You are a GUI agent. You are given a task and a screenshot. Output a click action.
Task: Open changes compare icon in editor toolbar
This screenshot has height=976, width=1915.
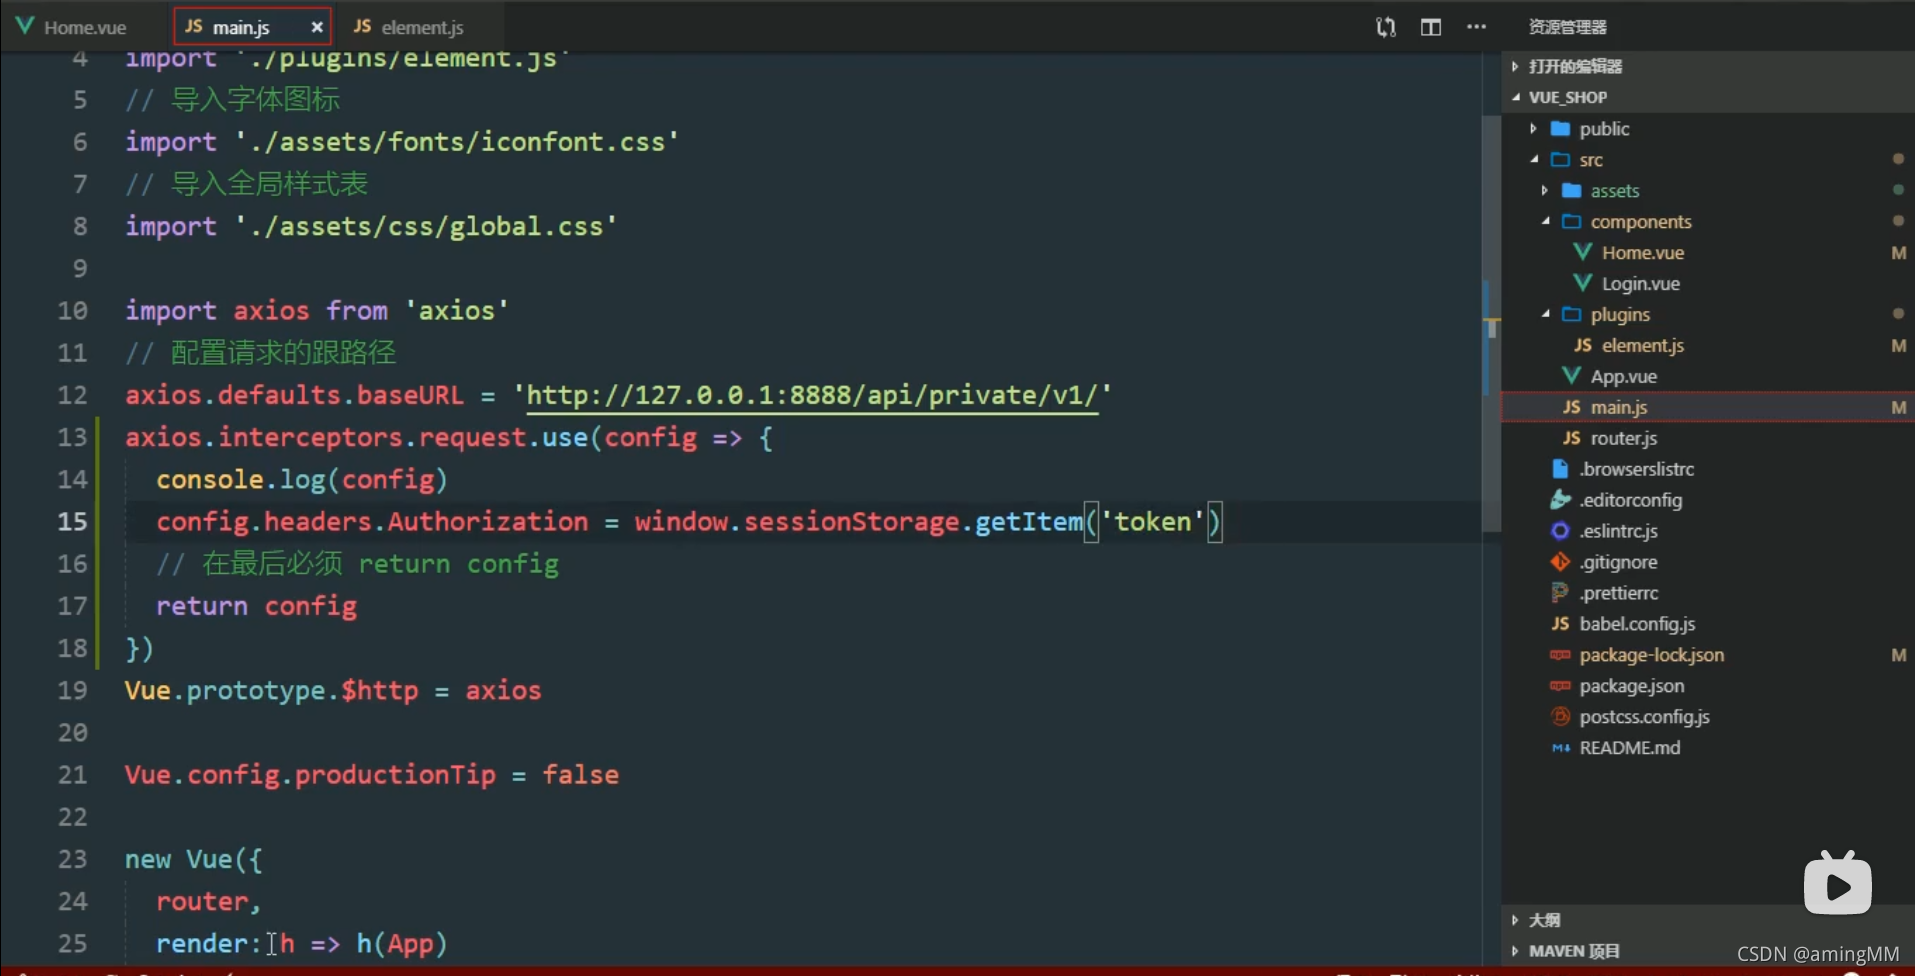[1385, 27]
